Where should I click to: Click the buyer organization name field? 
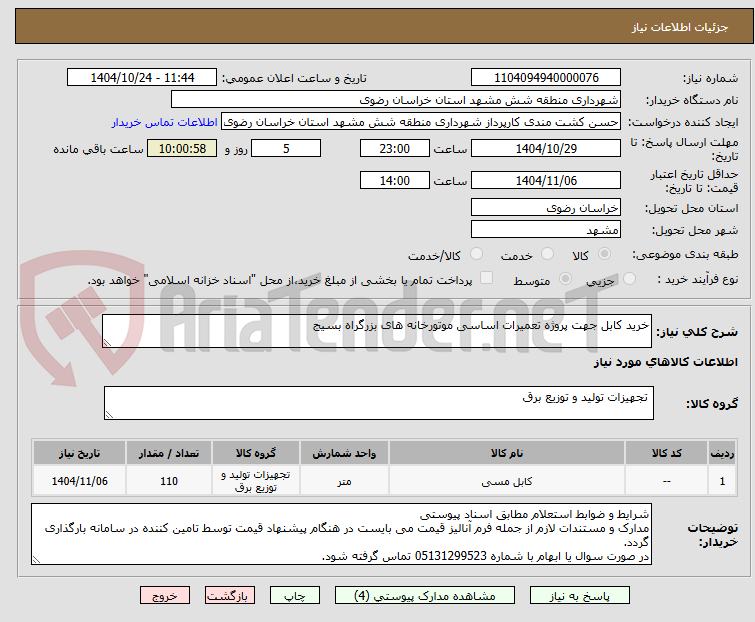[396, 100]
